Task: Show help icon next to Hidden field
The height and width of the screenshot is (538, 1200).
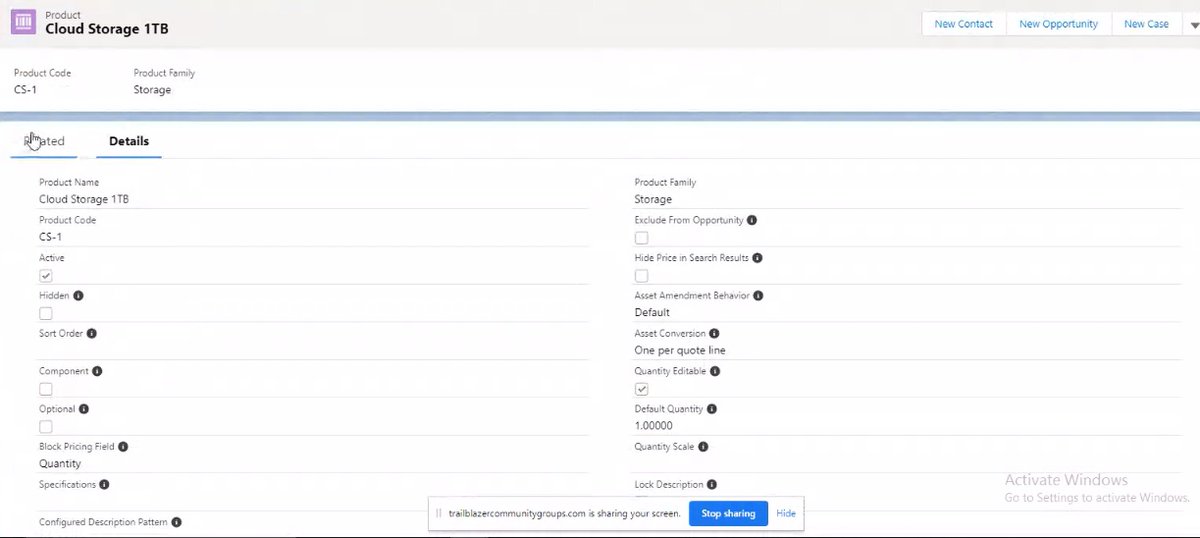Action: 78,296
